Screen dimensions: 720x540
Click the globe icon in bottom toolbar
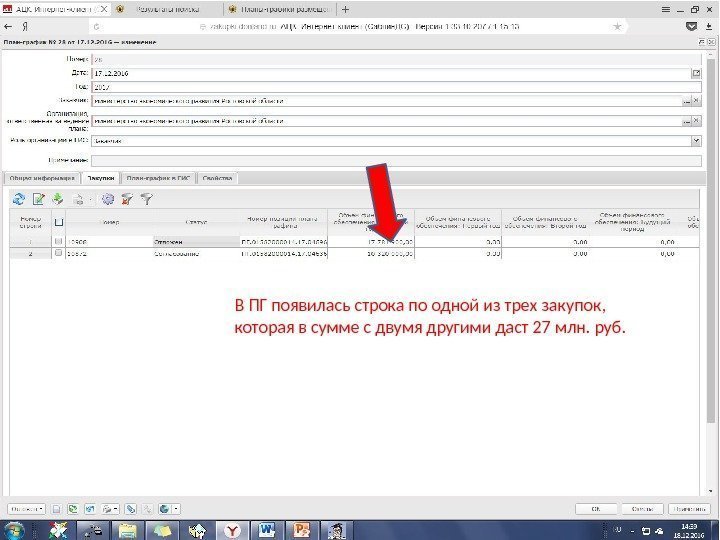pyautogui.click(x=164, y=509)
